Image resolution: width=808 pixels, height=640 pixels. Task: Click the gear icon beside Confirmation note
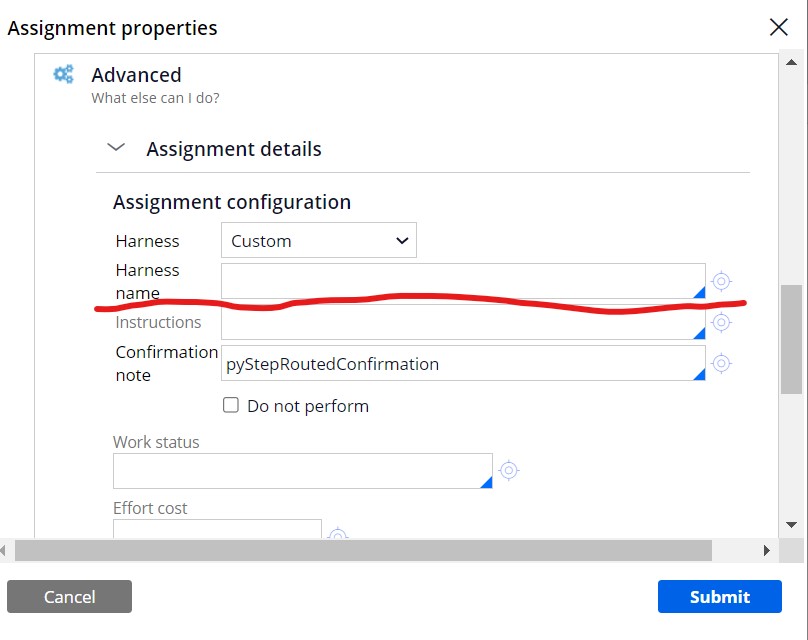(x=722, y=363)
